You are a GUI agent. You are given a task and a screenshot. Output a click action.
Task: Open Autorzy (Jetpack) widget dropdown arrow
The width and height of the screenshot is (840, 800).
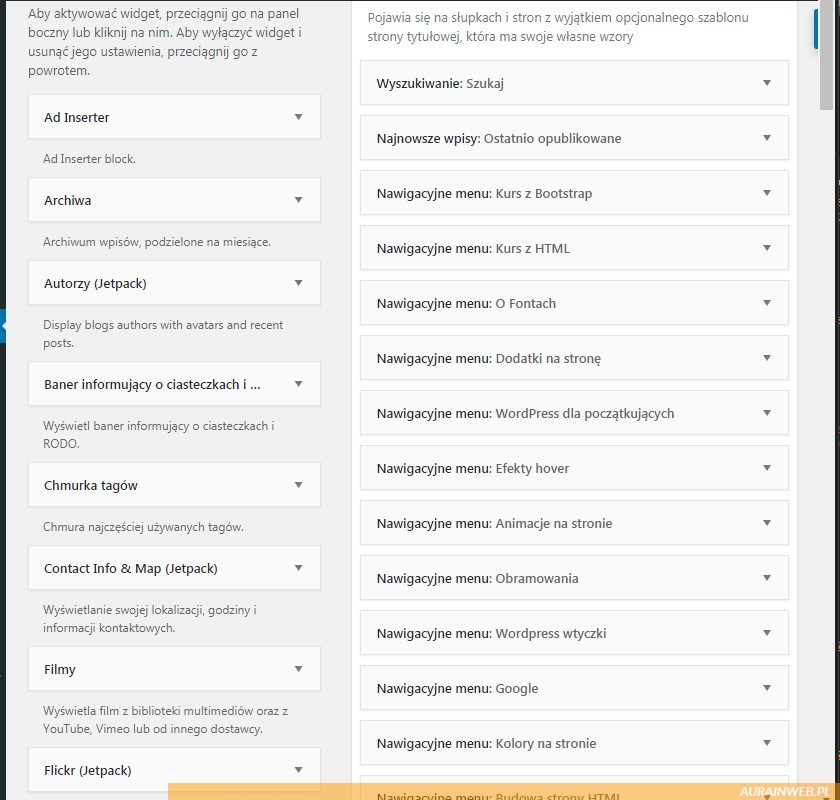(x=298, y=283)
